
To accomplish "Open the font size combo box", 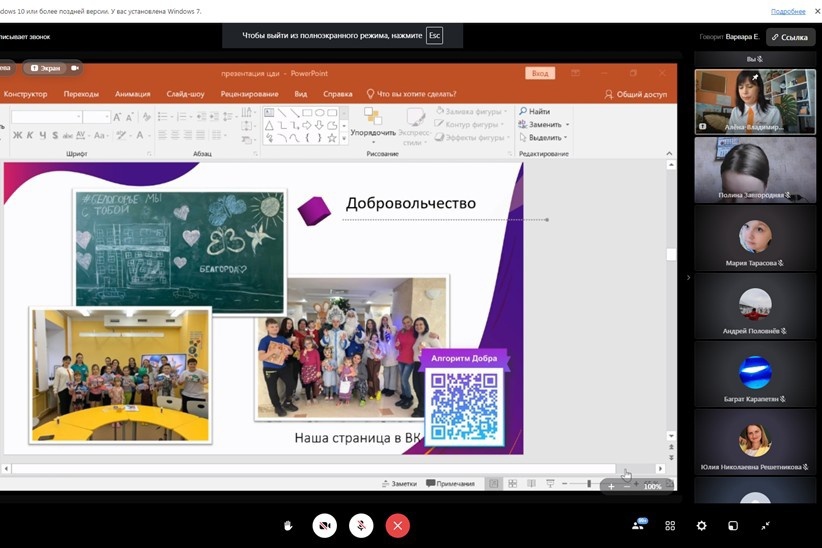I will click(x=96, y=116).
